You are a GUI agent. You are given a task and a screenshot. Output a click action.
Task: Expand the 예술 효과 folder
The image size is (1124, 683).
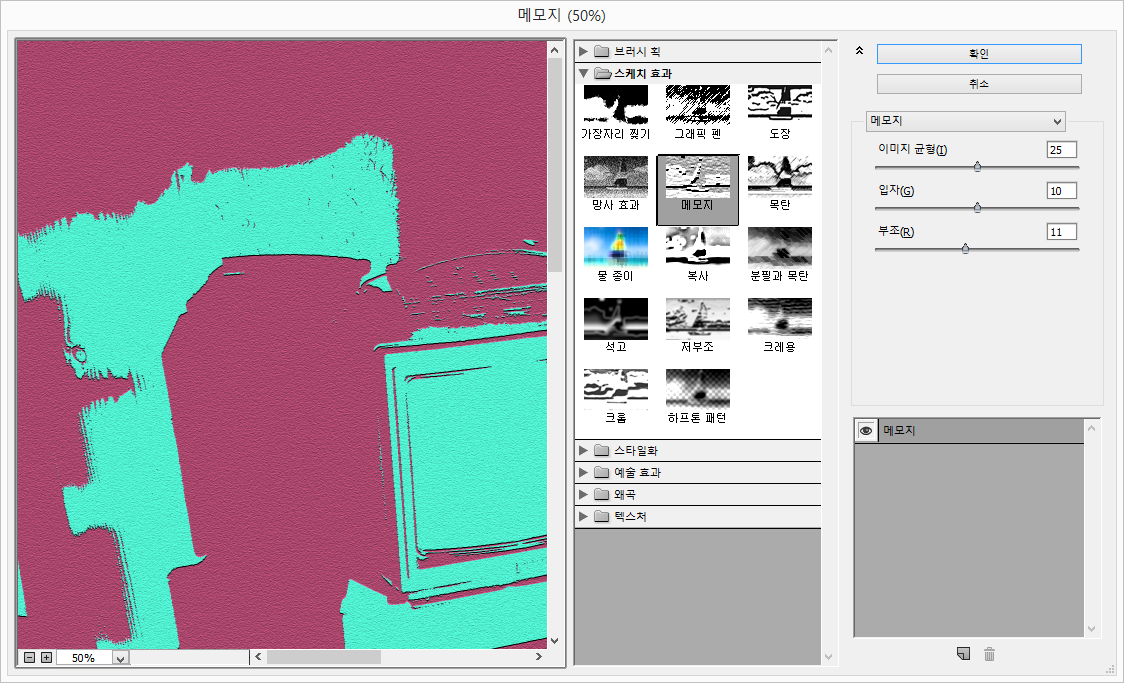(x=584, y=473)
